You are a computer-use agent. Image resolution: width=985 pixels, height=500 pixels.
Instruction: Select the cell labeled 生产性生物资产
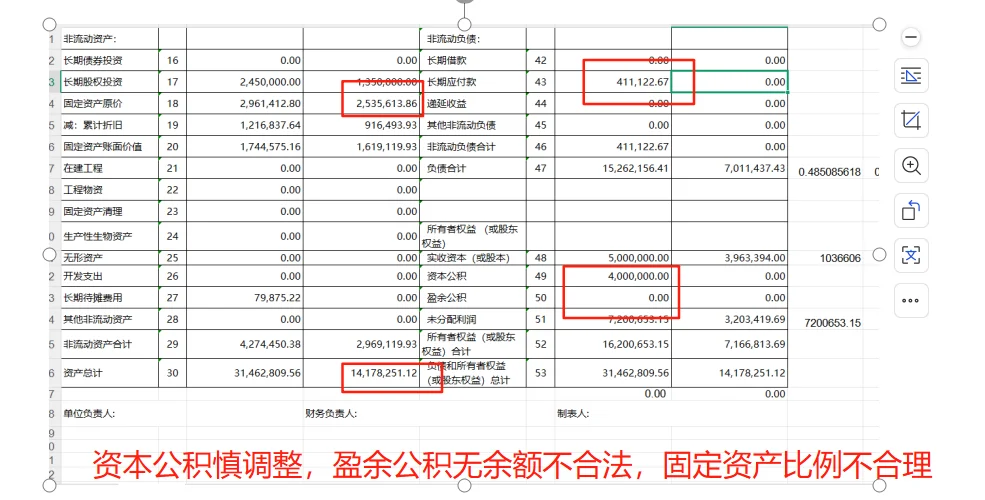coord(109,236)
